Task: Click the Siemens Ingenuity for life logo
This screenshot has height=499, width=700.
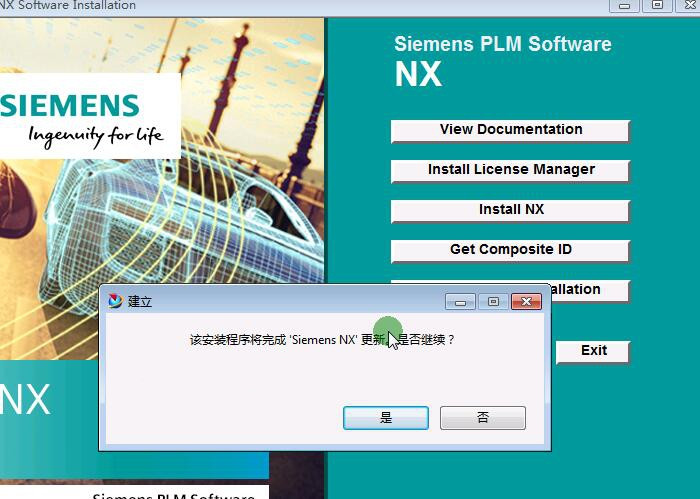Action: (x=90, y=116)
